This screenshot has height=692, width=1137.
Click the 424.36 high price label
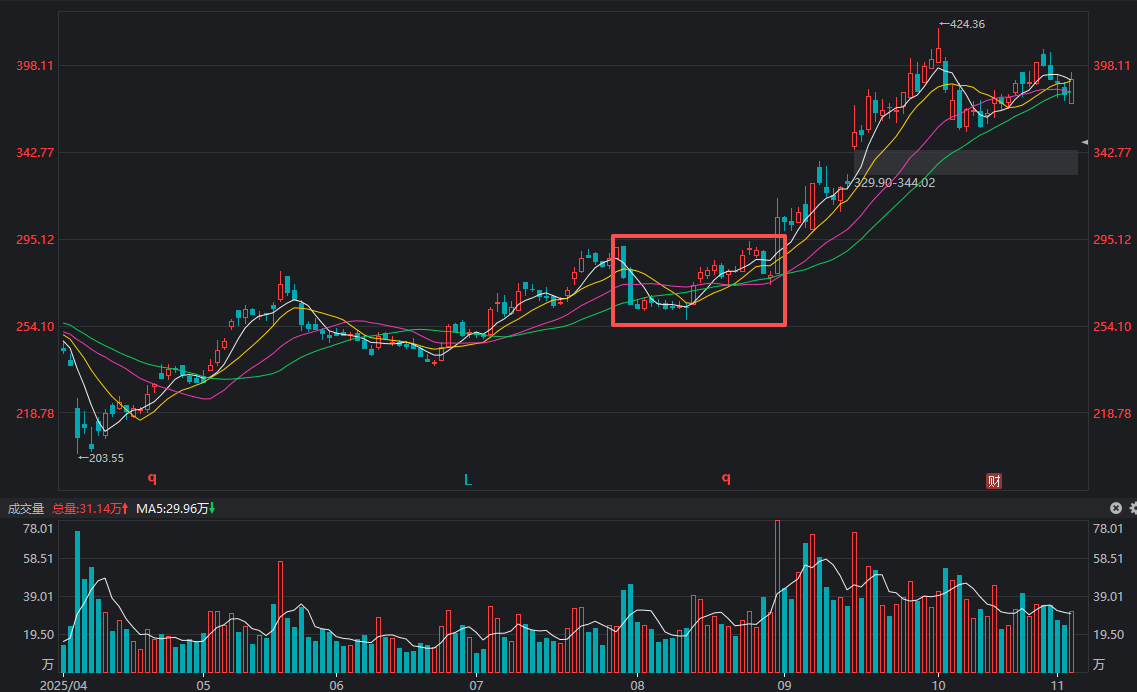click(x=962, y=24)
